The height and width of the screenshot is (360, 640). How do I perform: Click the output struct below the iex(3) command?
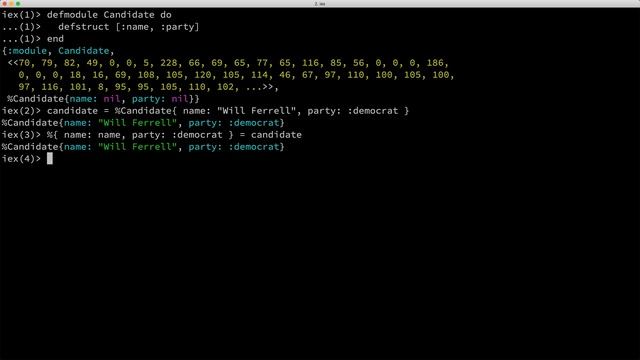coord(143,147)
